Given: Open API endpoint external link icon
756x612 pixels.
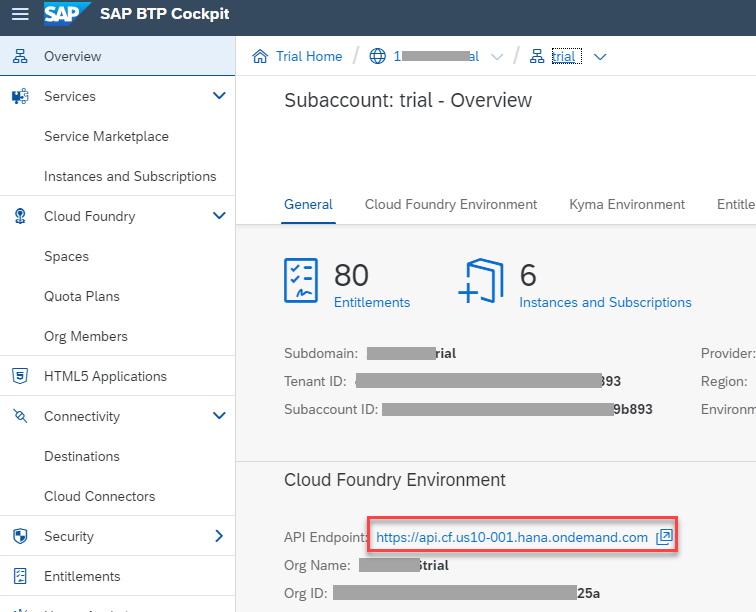Looking at the screenshot, I should [664, 537].
